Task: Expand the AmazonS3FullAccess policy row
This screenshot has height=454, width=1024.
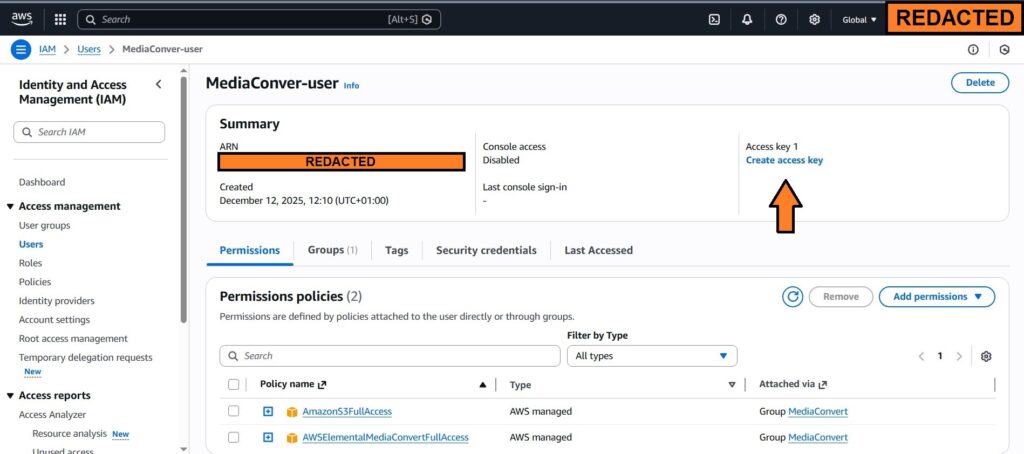Action: coord(268,411)
